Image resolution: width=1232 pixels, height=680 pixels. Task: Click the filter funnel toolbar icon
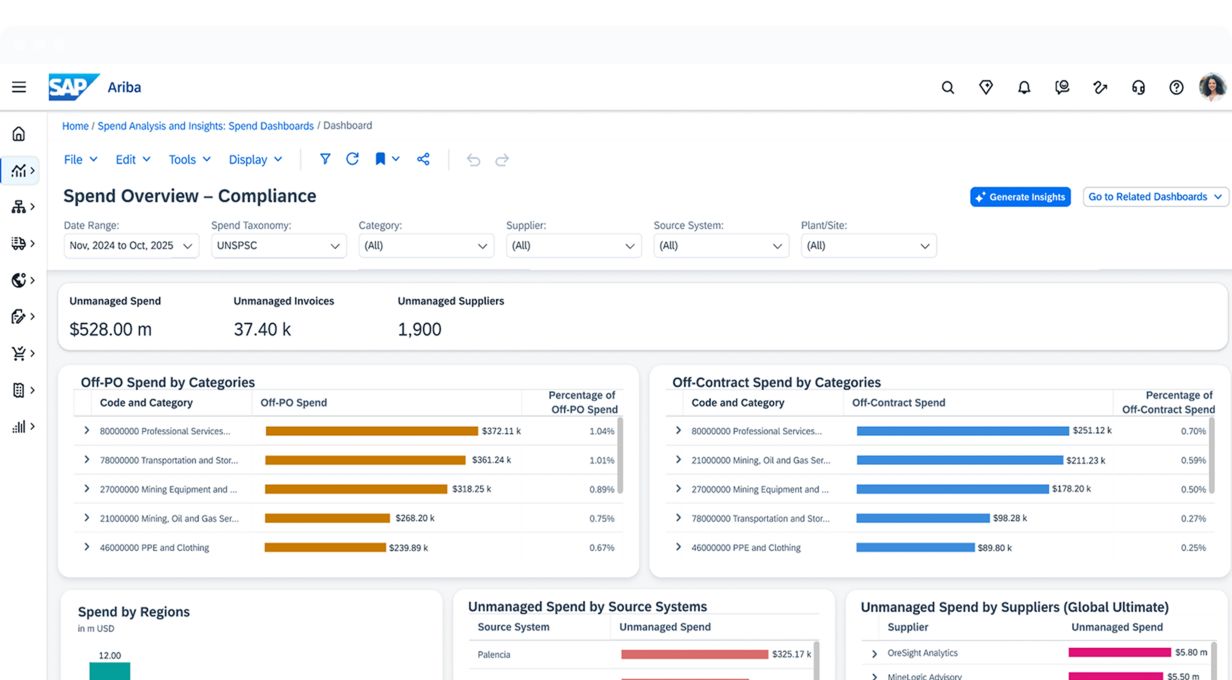[x=325, y=159]
